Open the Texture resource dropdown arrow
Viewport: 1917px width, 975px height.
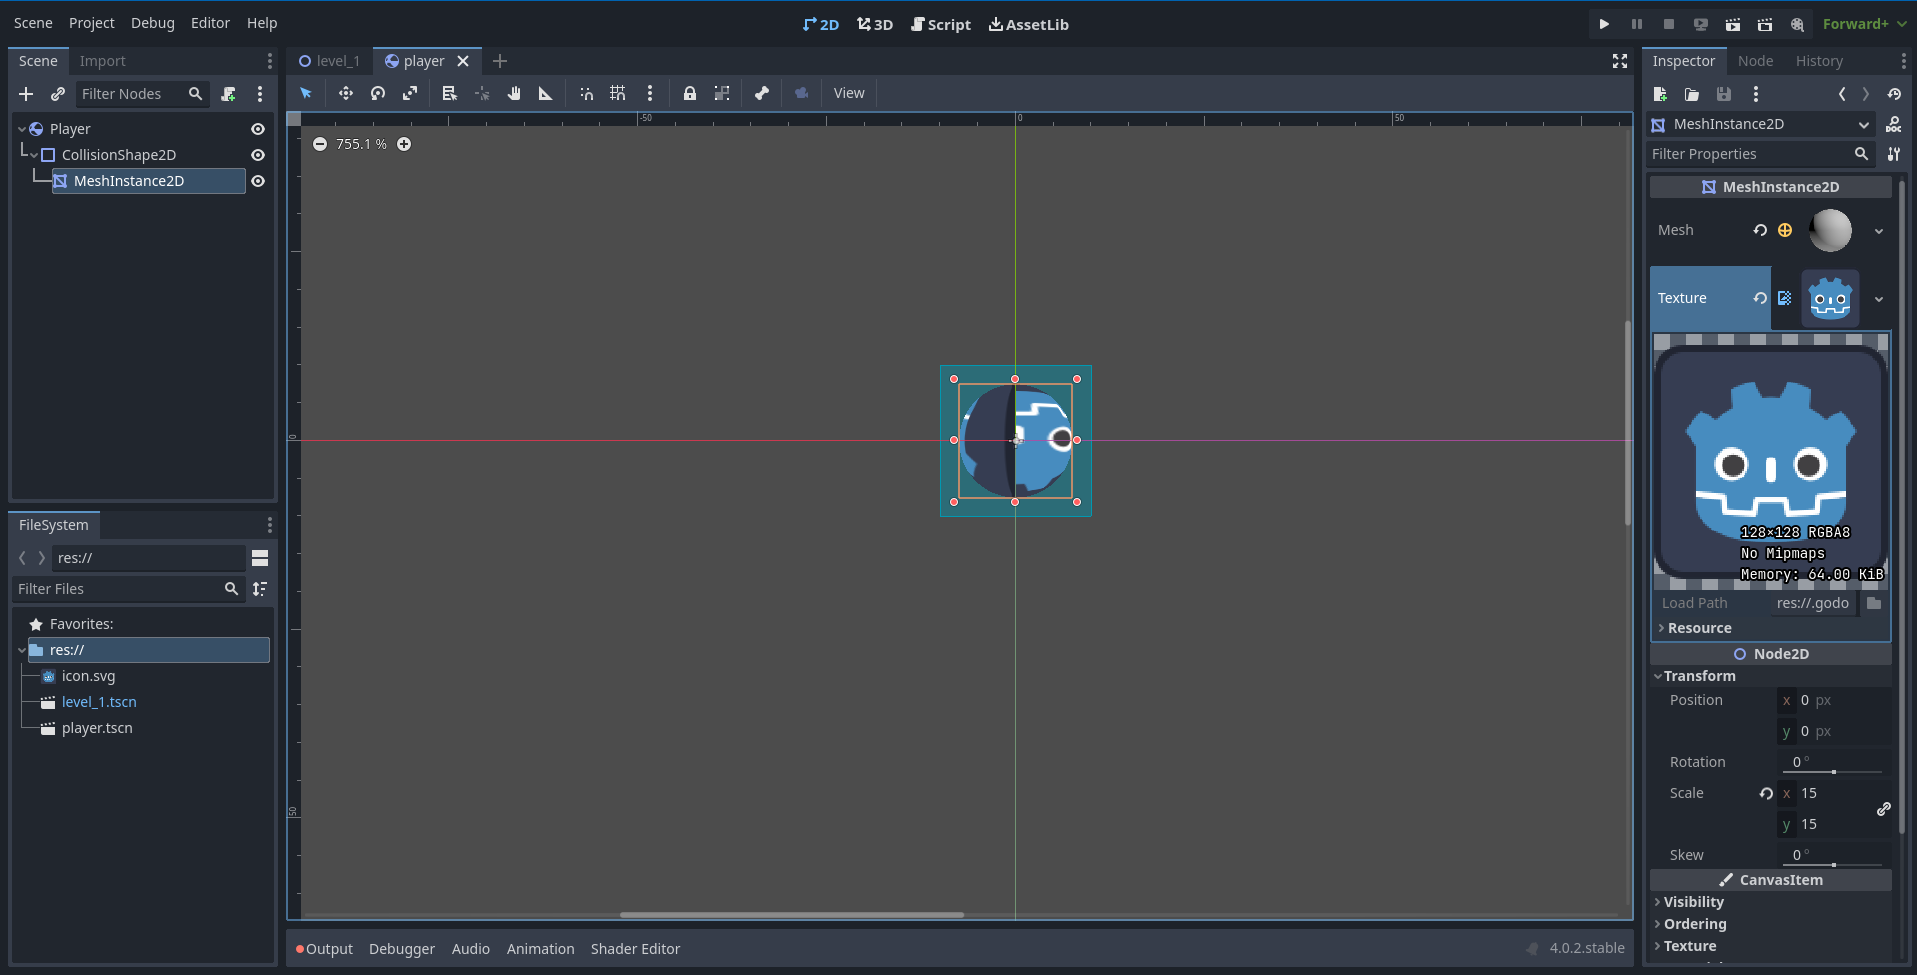click(x=1879, y=299)
